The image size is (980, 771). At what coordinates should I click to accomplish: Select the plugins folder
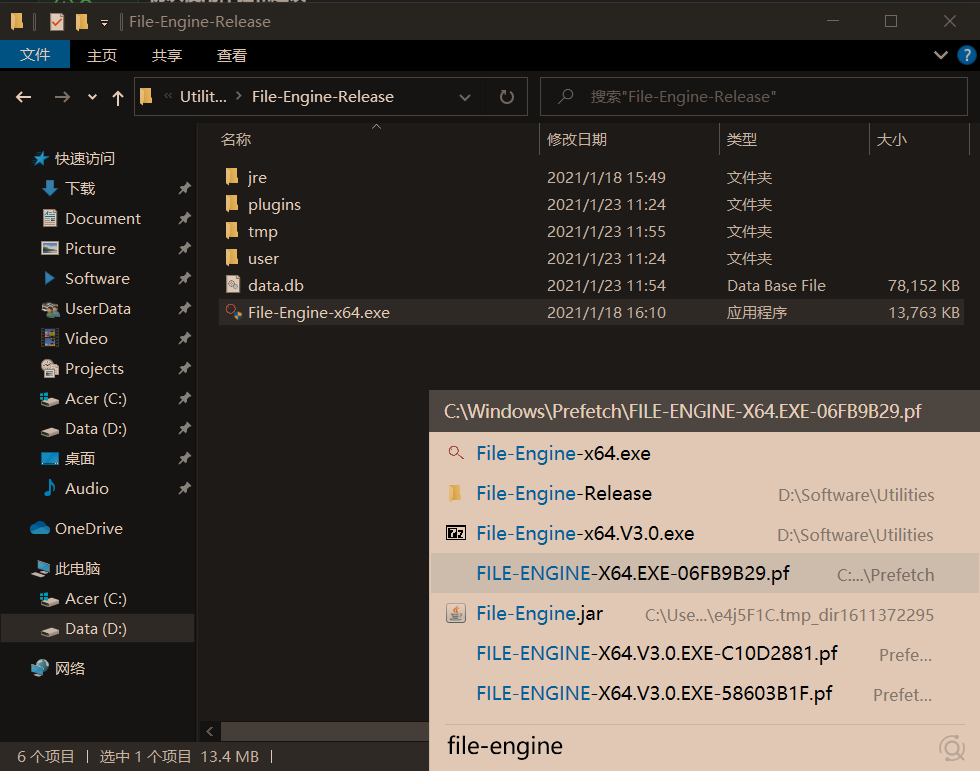point(274,205)
